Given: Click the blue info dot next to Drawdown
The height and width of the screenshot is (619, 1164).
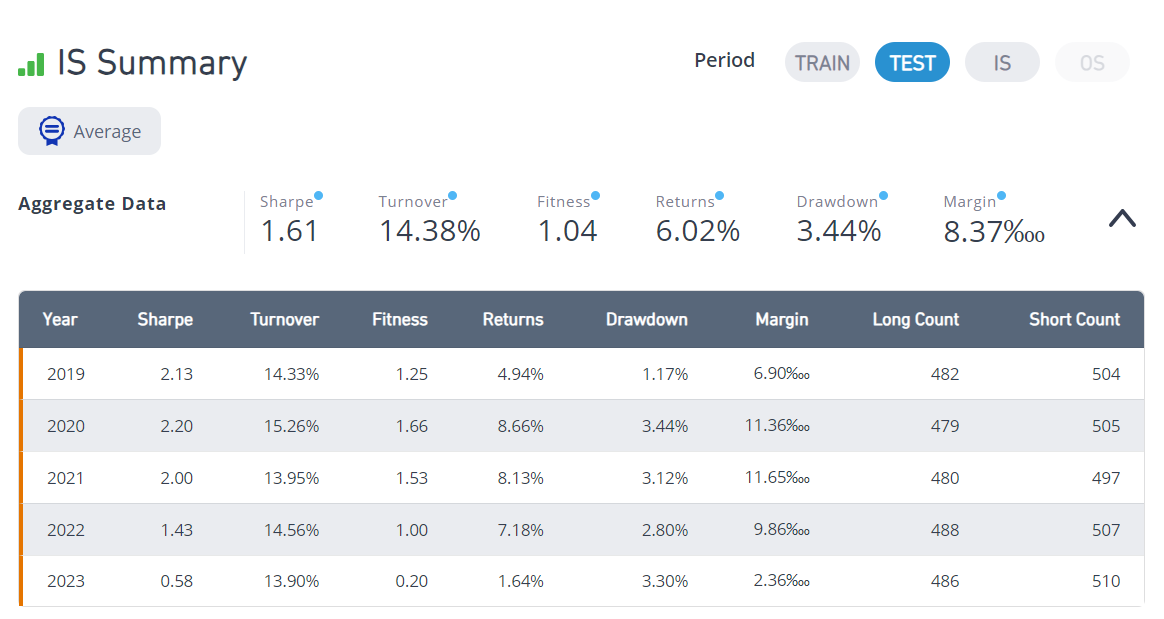Looking at the screenshot, I should 883,196.
